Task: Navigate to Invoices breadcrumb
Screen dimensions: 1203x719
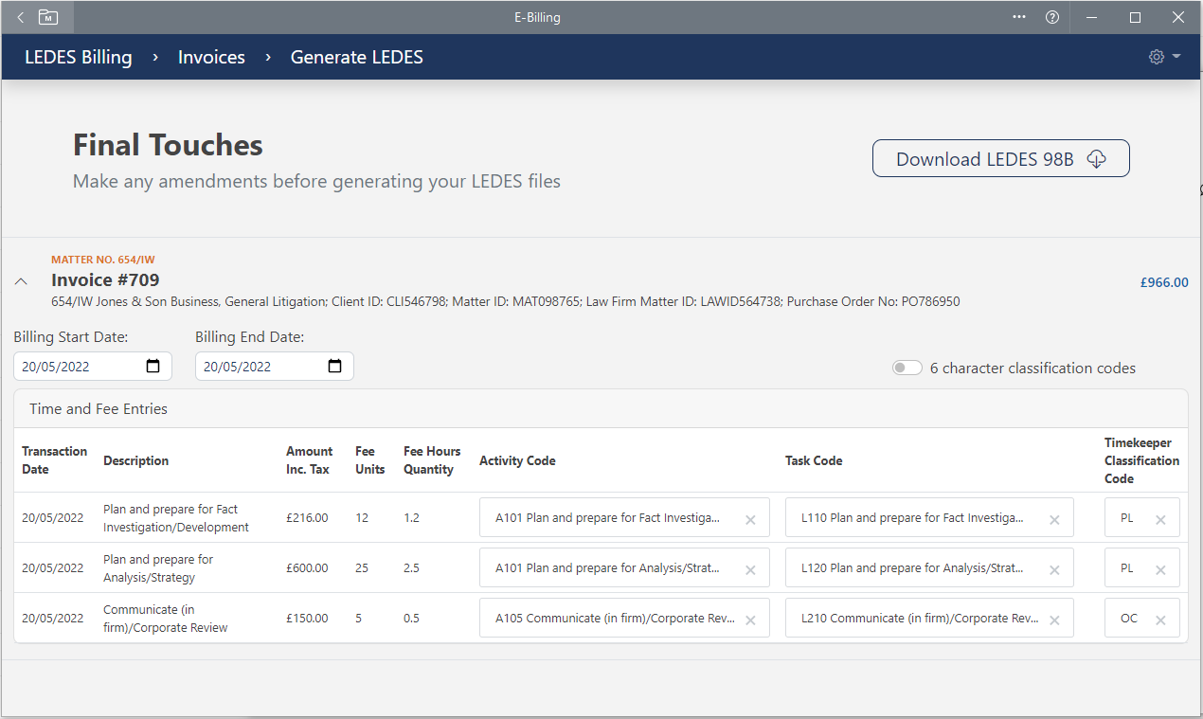Action: [x=211, y=57]
